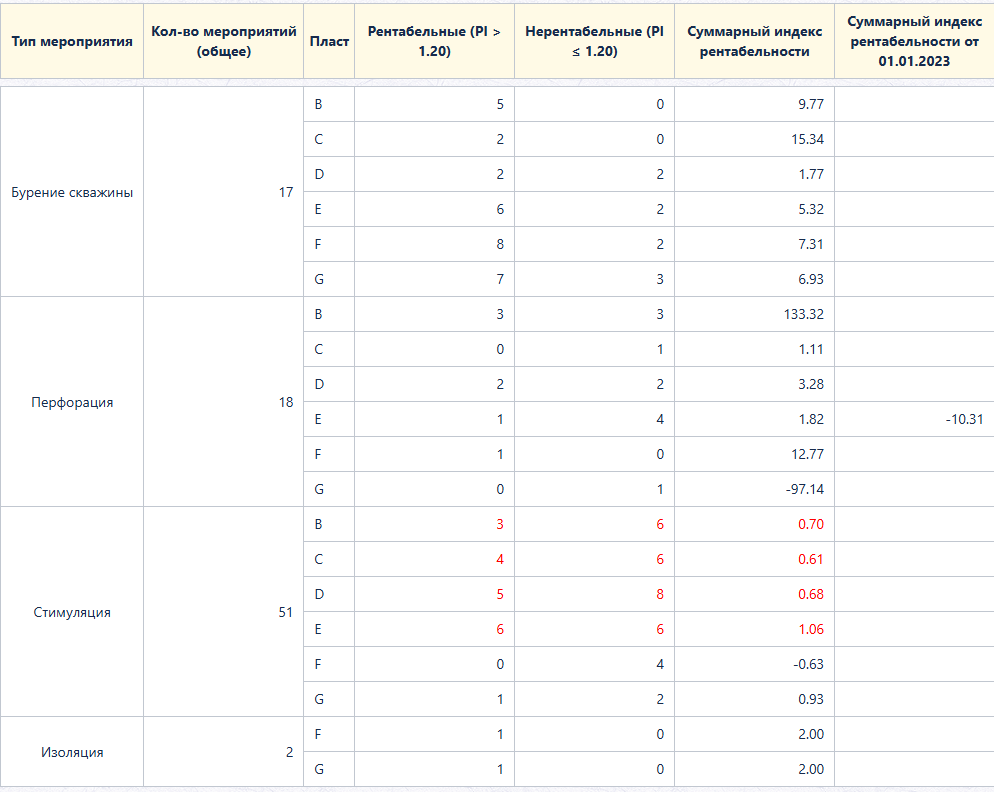Select the -10.31 value cell
Viewport: 994px width, 792px height.
coord(914,419)
